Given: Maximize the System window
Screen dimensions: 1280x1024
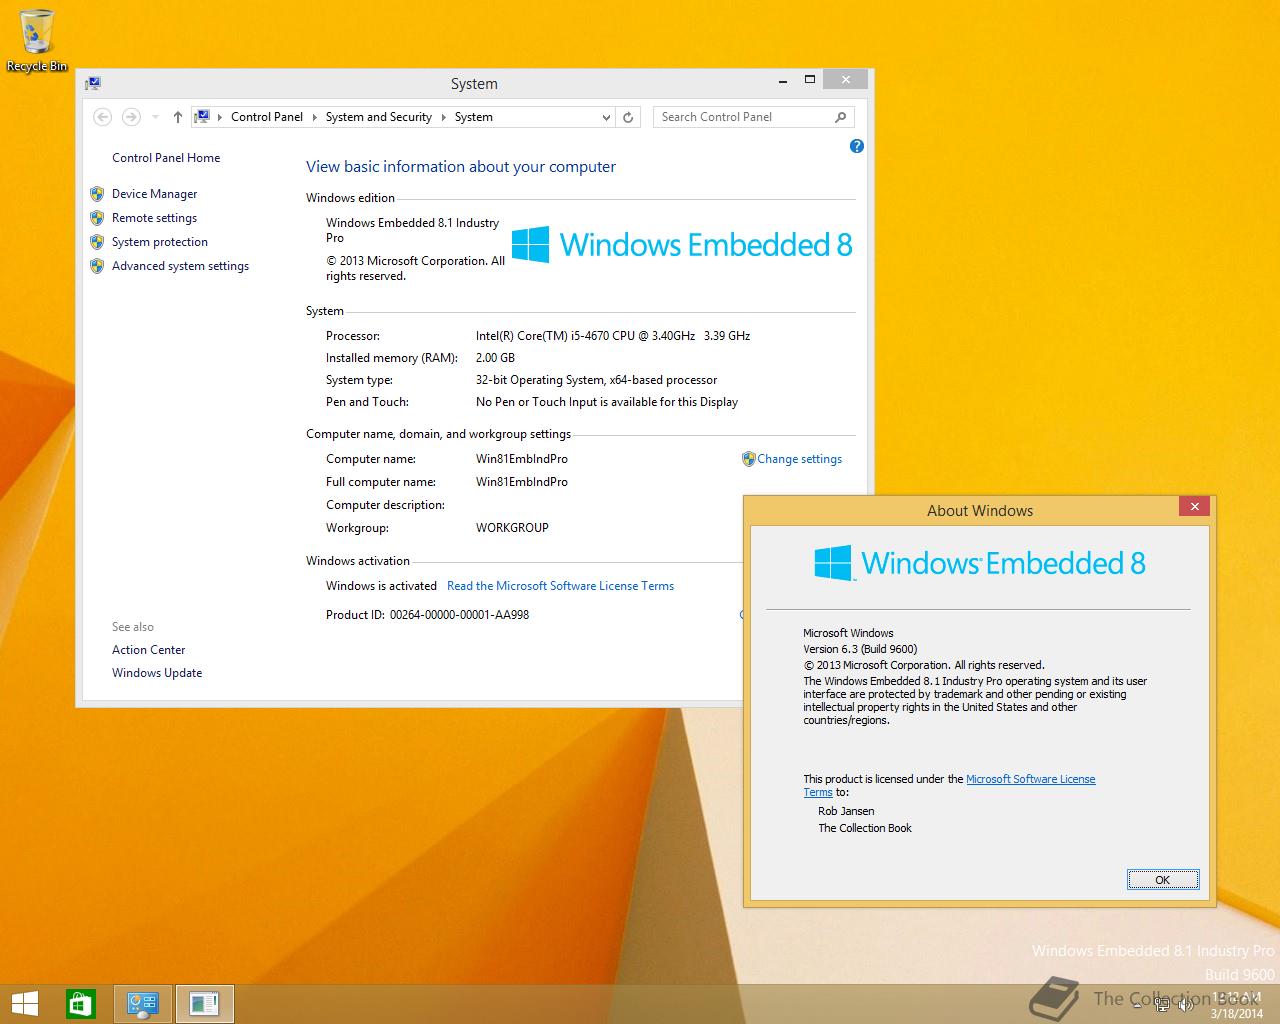Looking at the screenshot, I should coord(810,79).
